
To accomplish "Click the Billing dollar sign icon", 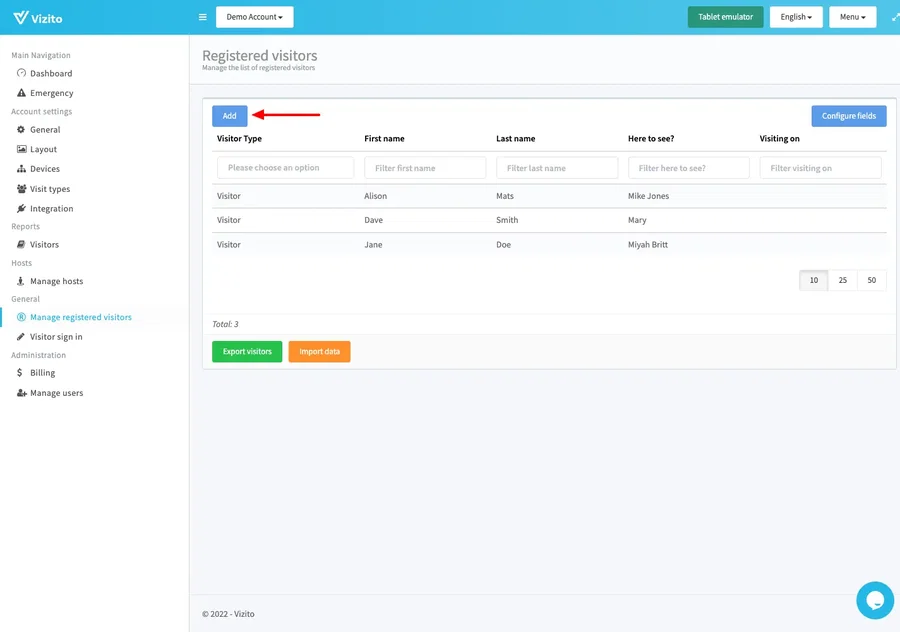I will coord(21,373).
